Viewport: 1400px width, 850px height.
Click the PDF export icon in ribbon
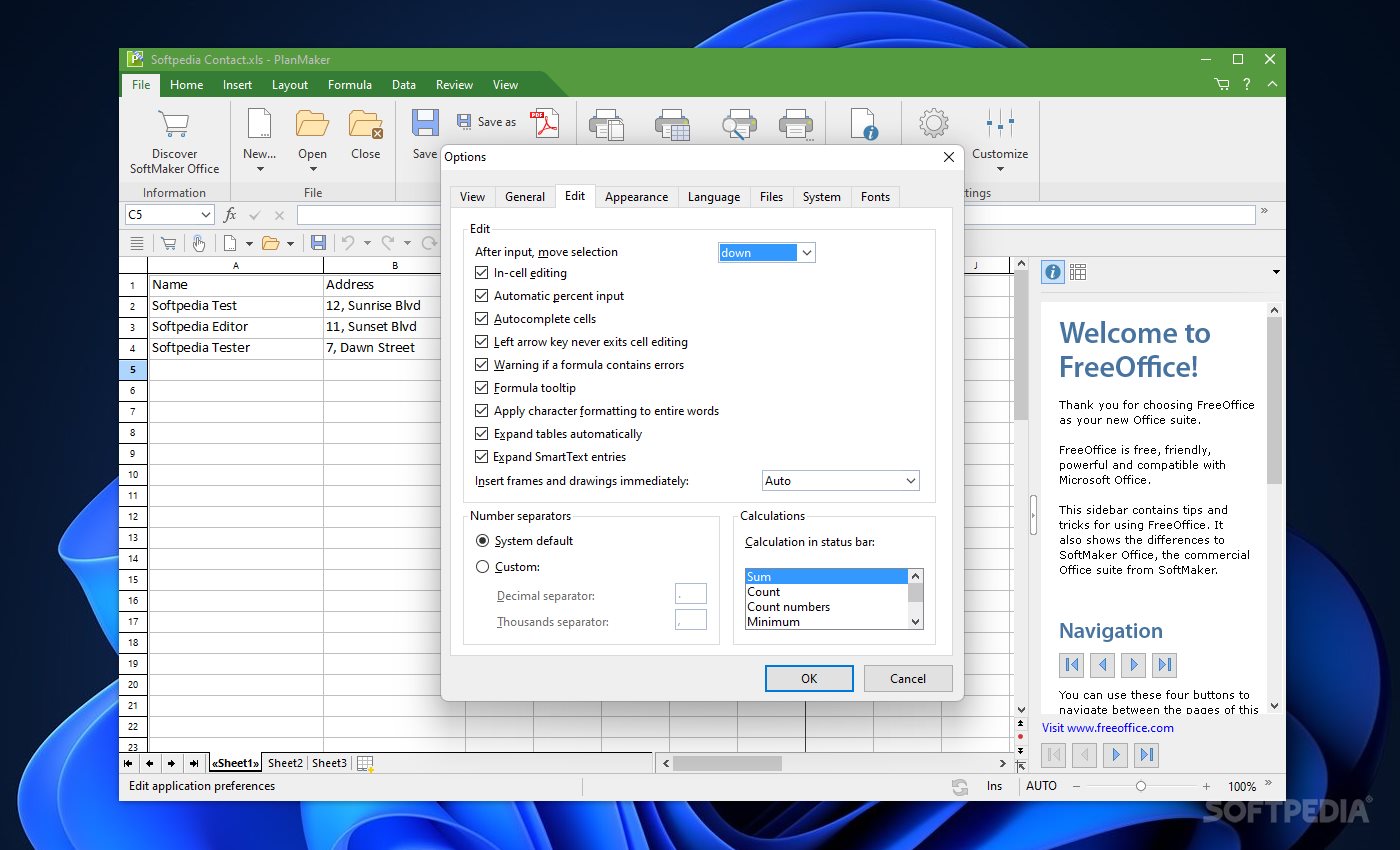(545, 122)
